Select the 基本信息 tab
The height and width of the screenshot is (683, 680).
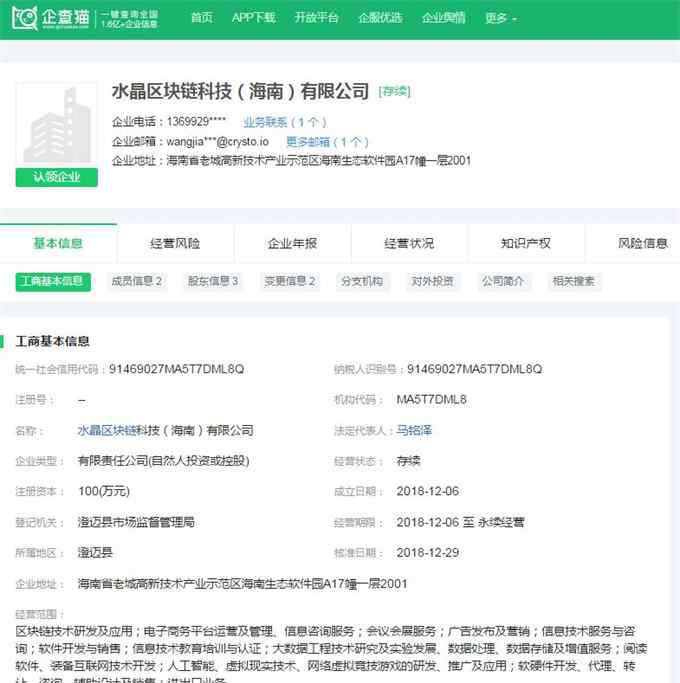coord(58,243)
